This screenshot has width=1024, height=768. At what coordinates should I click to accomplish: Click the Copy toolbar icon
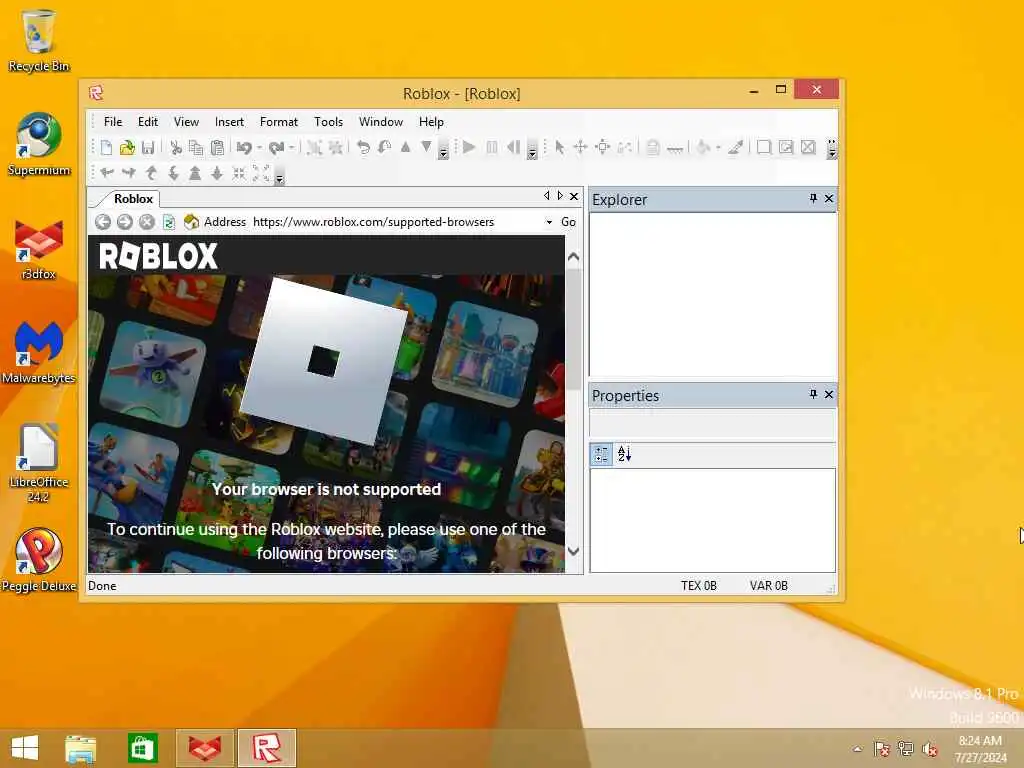[x=196, y=148]
